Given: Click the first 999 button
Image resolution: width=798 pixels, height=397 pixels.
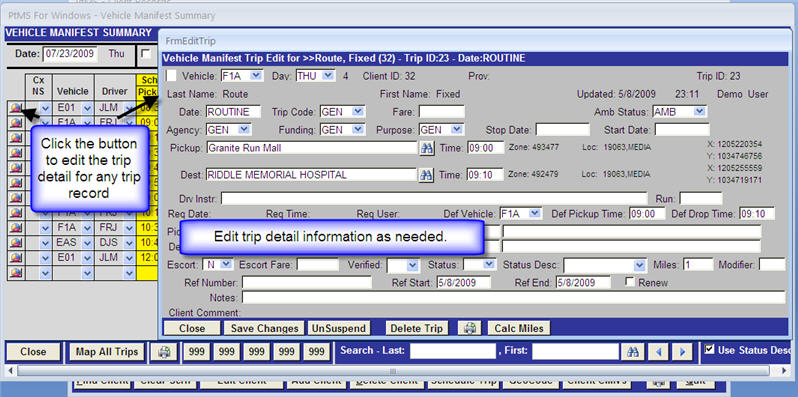Looking at the screenshot, I should pyautogui.click(x=197, y=352).
